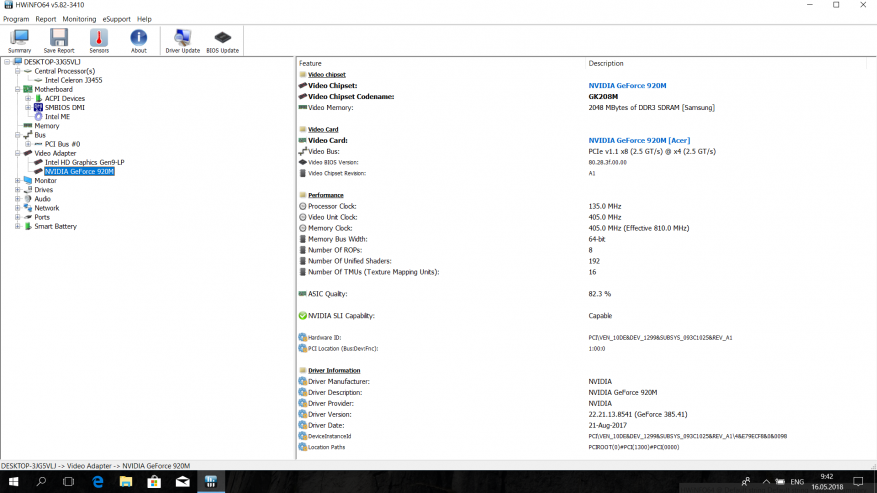
Task: Open the Help menu
Action: point(144,19)
